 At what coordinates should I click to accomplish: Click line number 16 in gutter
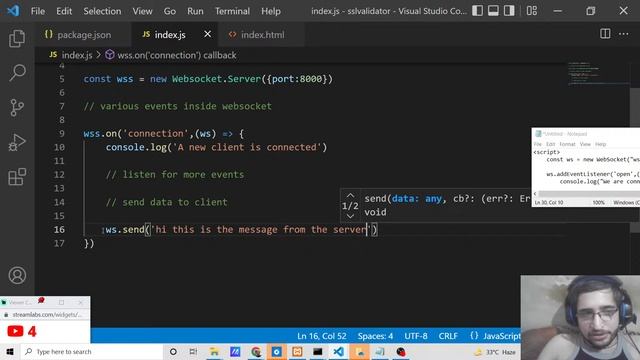pyautogui.click(x=59, y=229)
